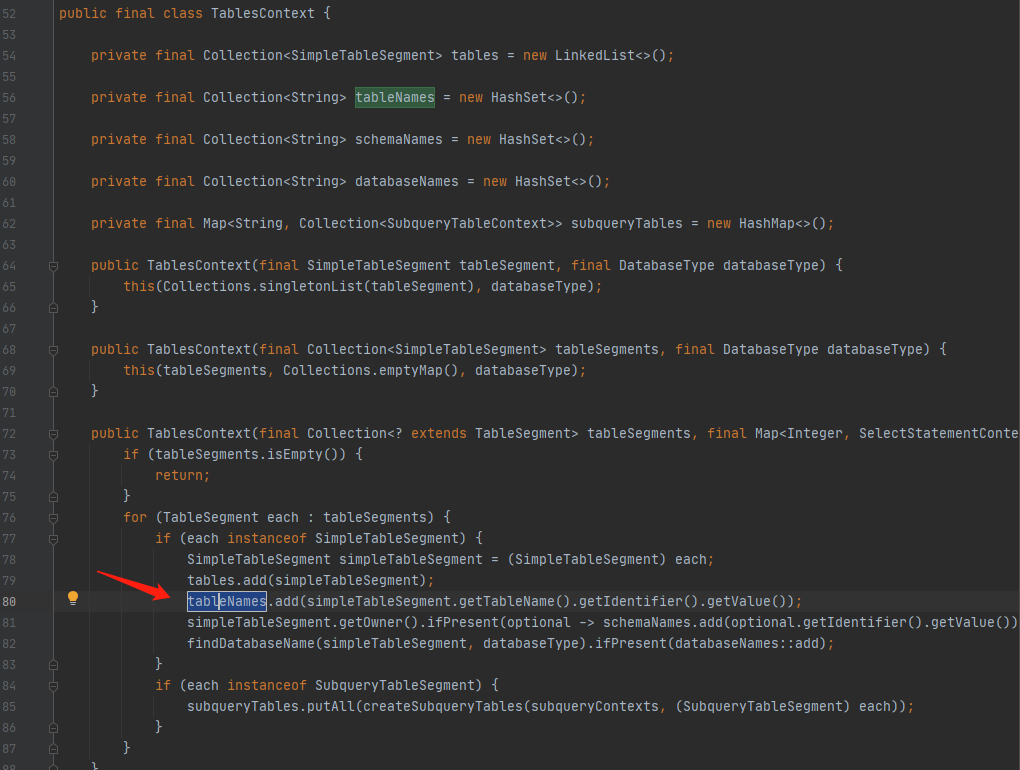
Task: Click the subqueryTables field name on line 62
Action: pos(627,224)
